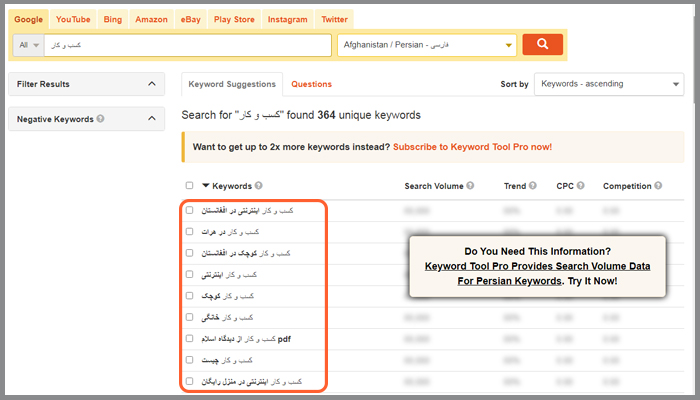Switch to the YouTube tab
700x400 pixels.
pos(73,19)
